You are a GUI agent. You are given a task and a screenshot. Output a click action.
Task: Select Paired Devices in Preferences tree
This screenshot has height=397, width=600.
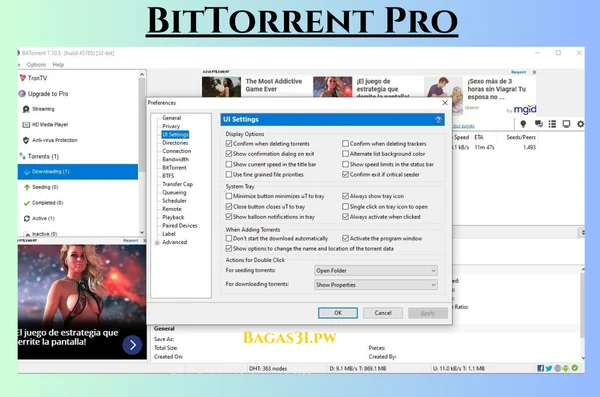click(x=180, y=226)
